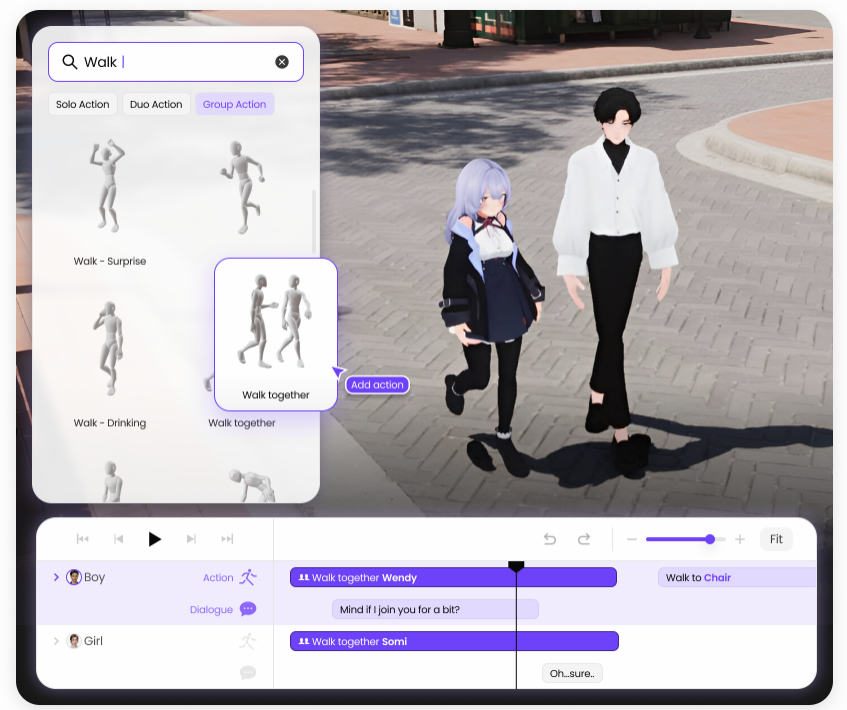Image resolution: width=847 pixels, height=710 pixels.
Task: Click Boy's Action running-figure icon
Action: pos(248,577)
